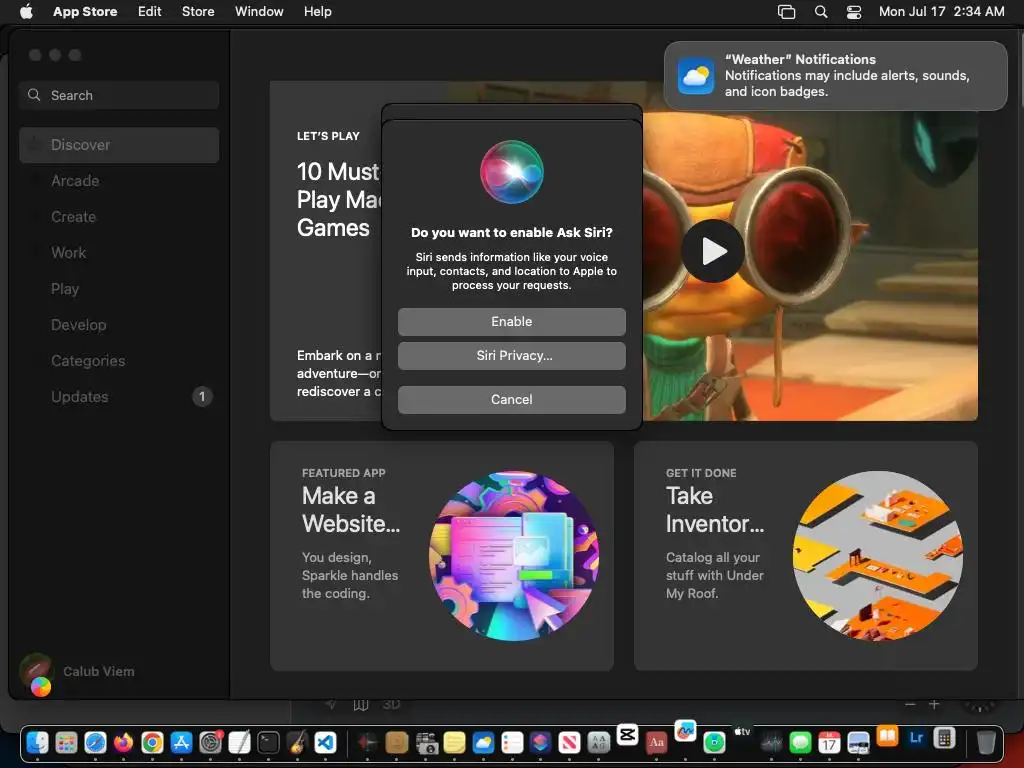The width and height of the screenshot is (1024, 768).
Task: Open Siri Privacy details
Action: click(x=511, y=355)
